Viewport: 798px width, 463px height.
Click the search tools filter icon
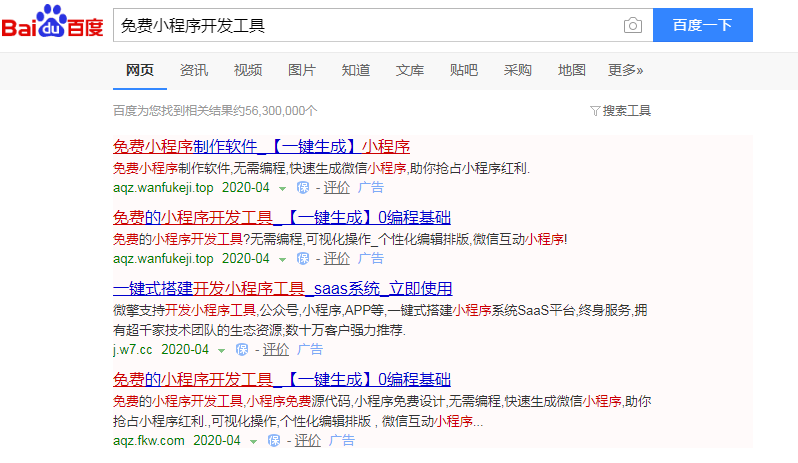(x=594, y=111)
